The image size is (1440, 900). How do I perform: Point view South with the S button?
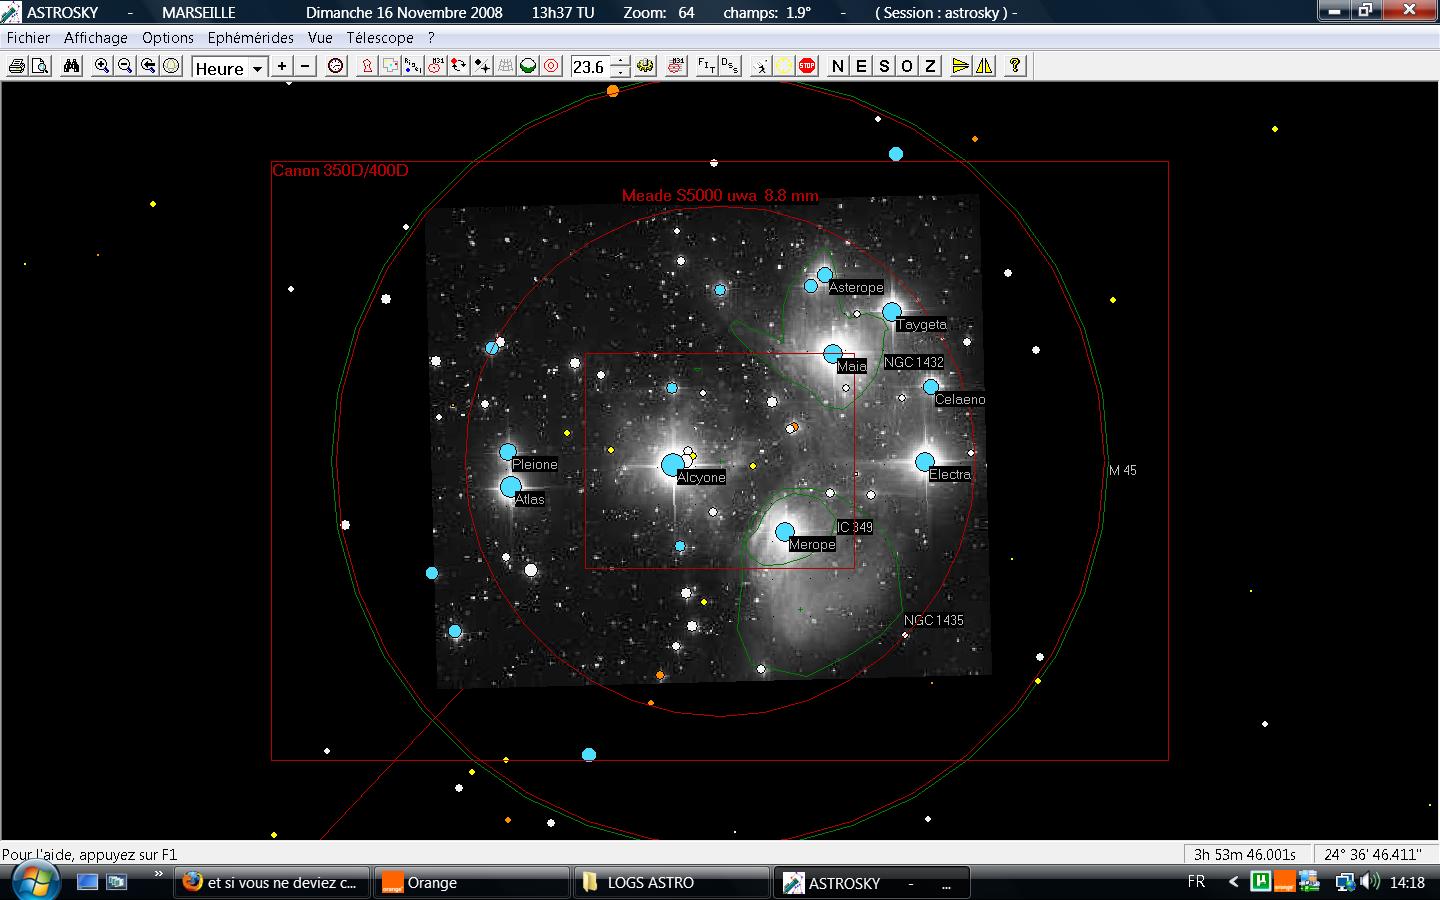pyautogui.click(x=884, y=66)
